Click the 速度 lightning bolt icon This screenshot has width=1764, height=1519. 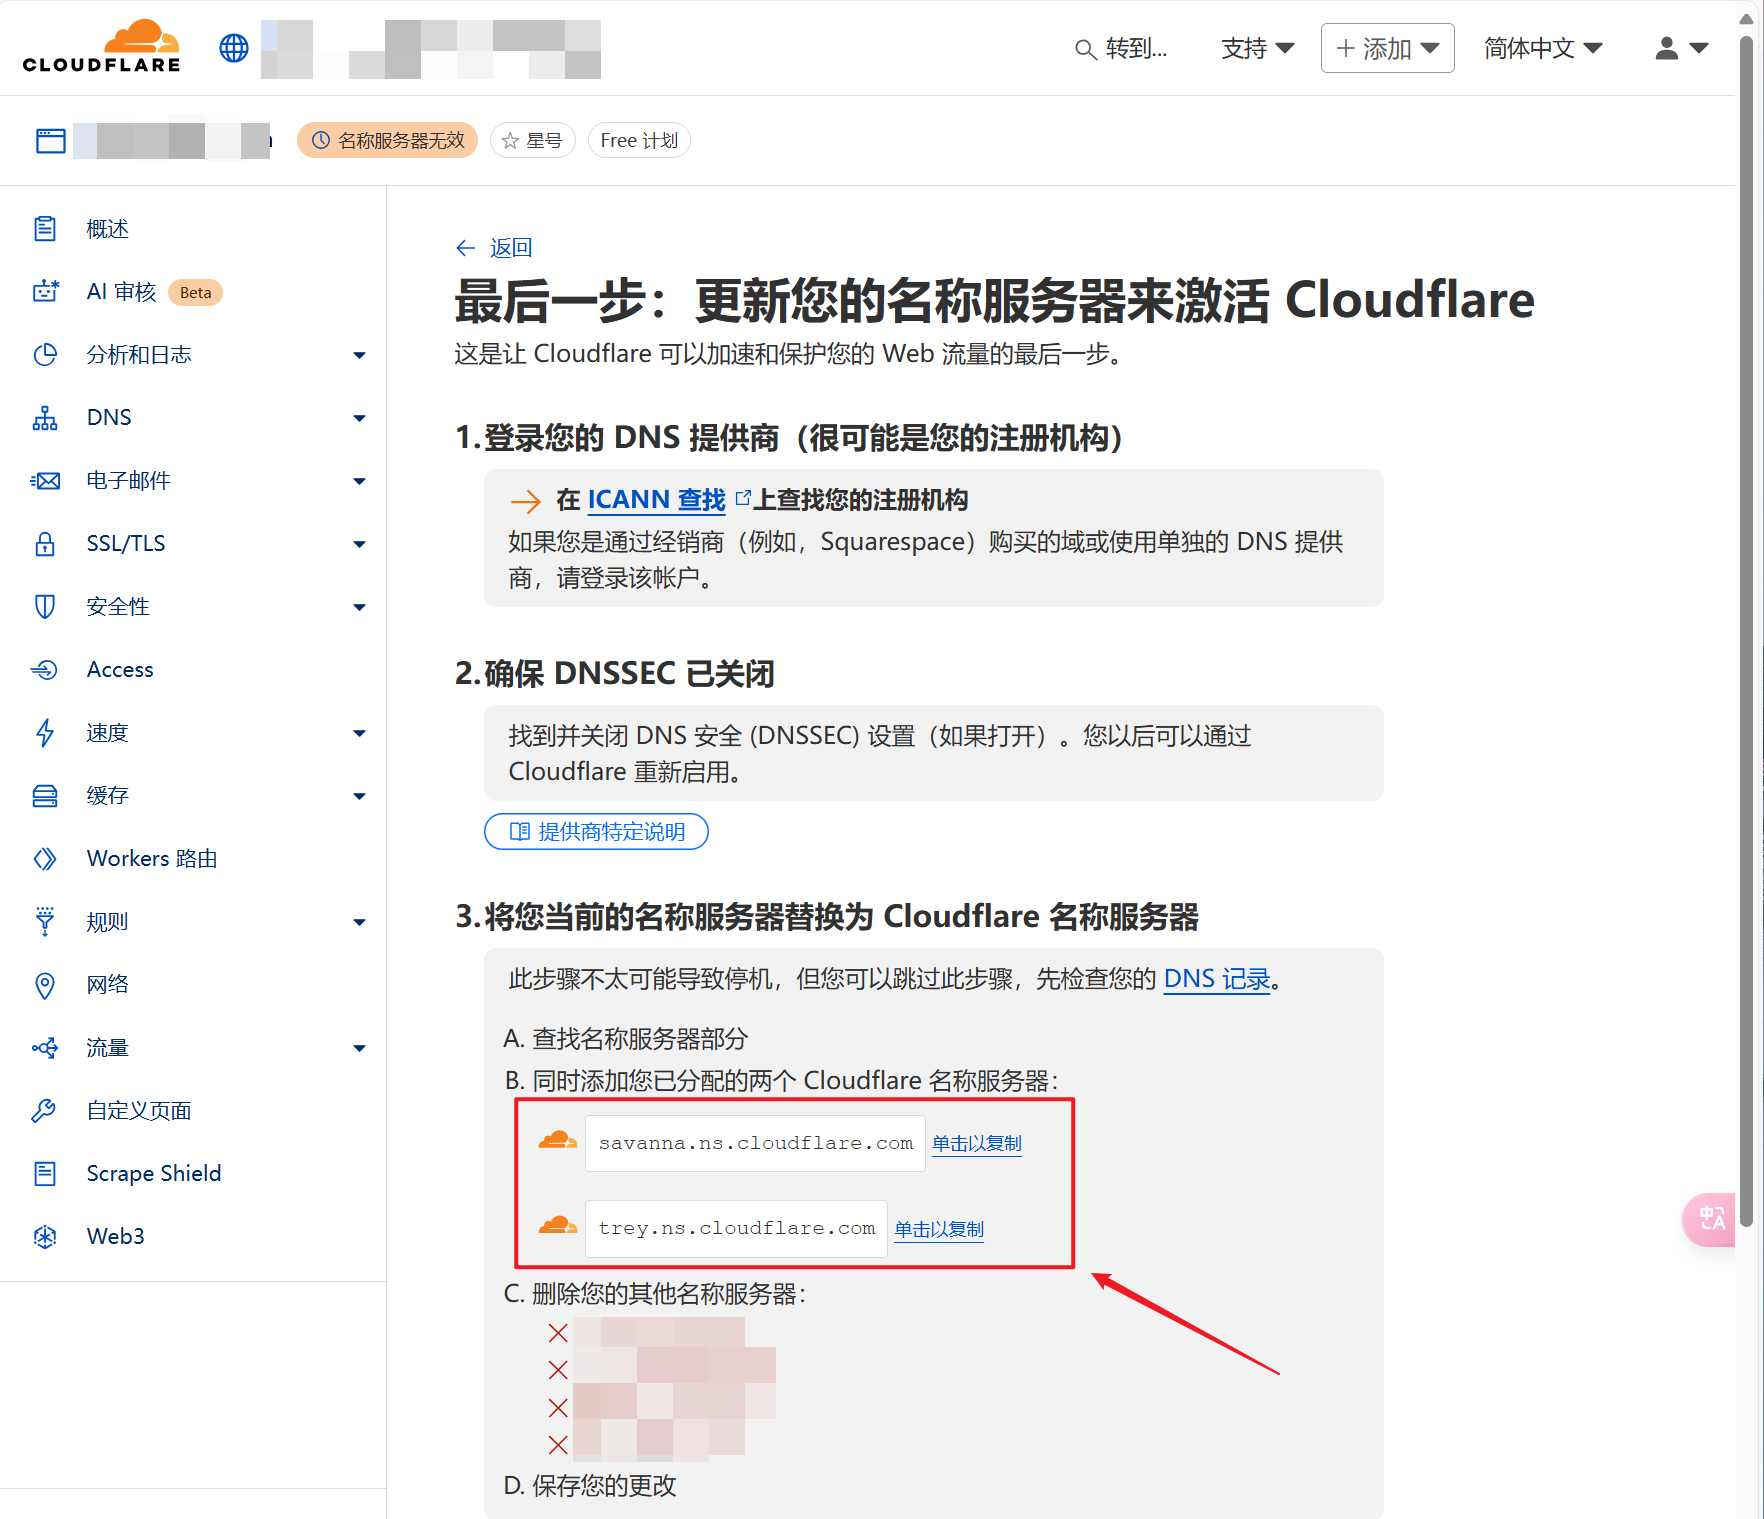pyautogui.click(x=45, y=733)
